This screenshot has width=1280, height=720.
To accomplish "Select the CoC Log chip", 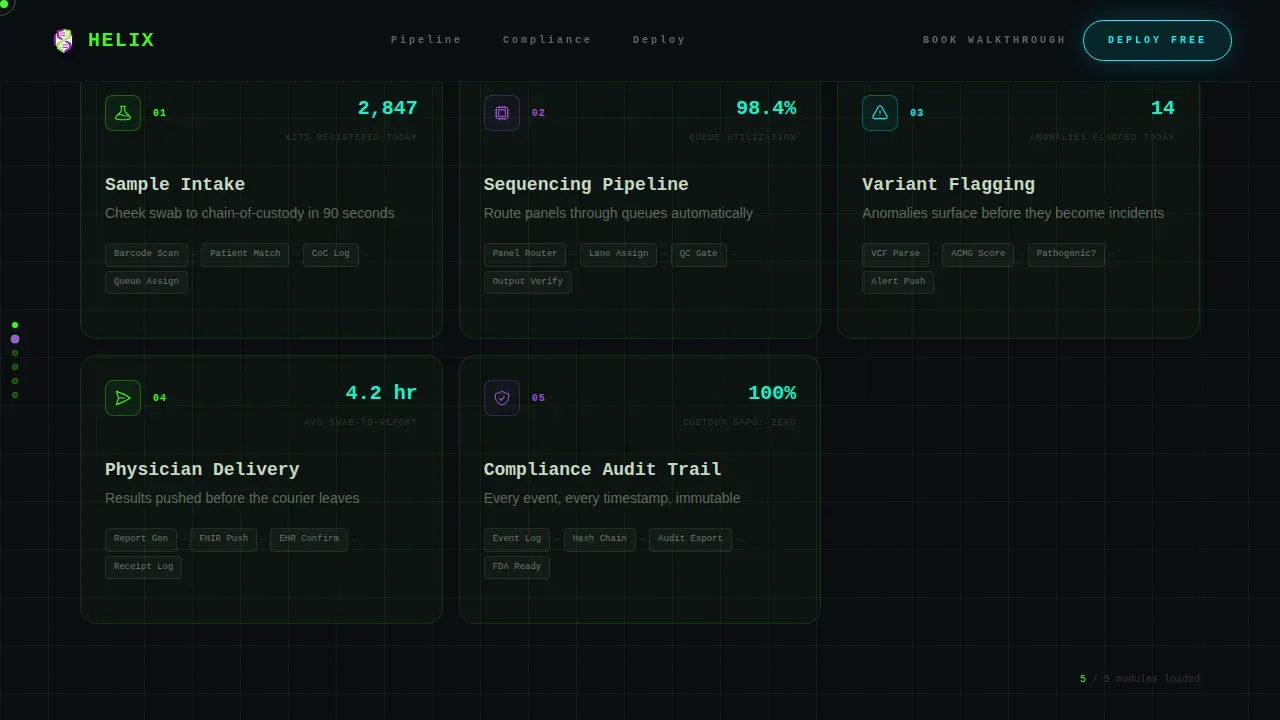I will click(x=331, y=254).
